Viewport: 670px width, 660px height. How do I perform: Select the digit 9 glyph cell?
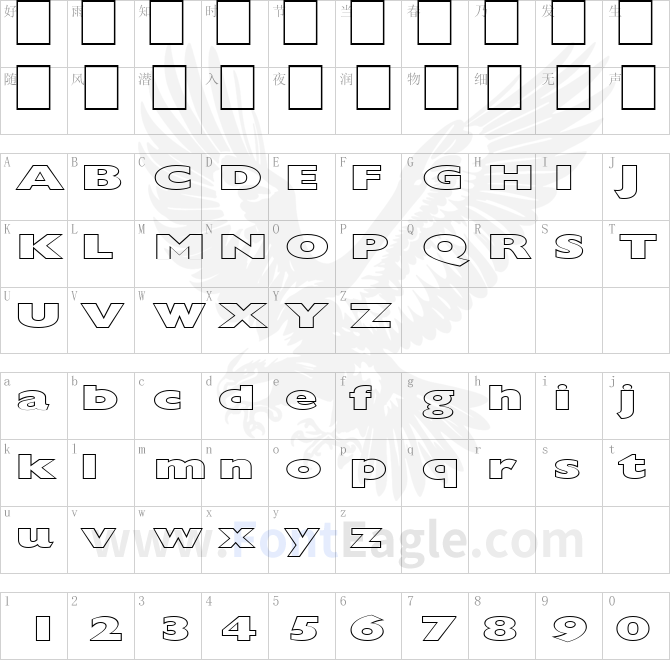(569, 626)
